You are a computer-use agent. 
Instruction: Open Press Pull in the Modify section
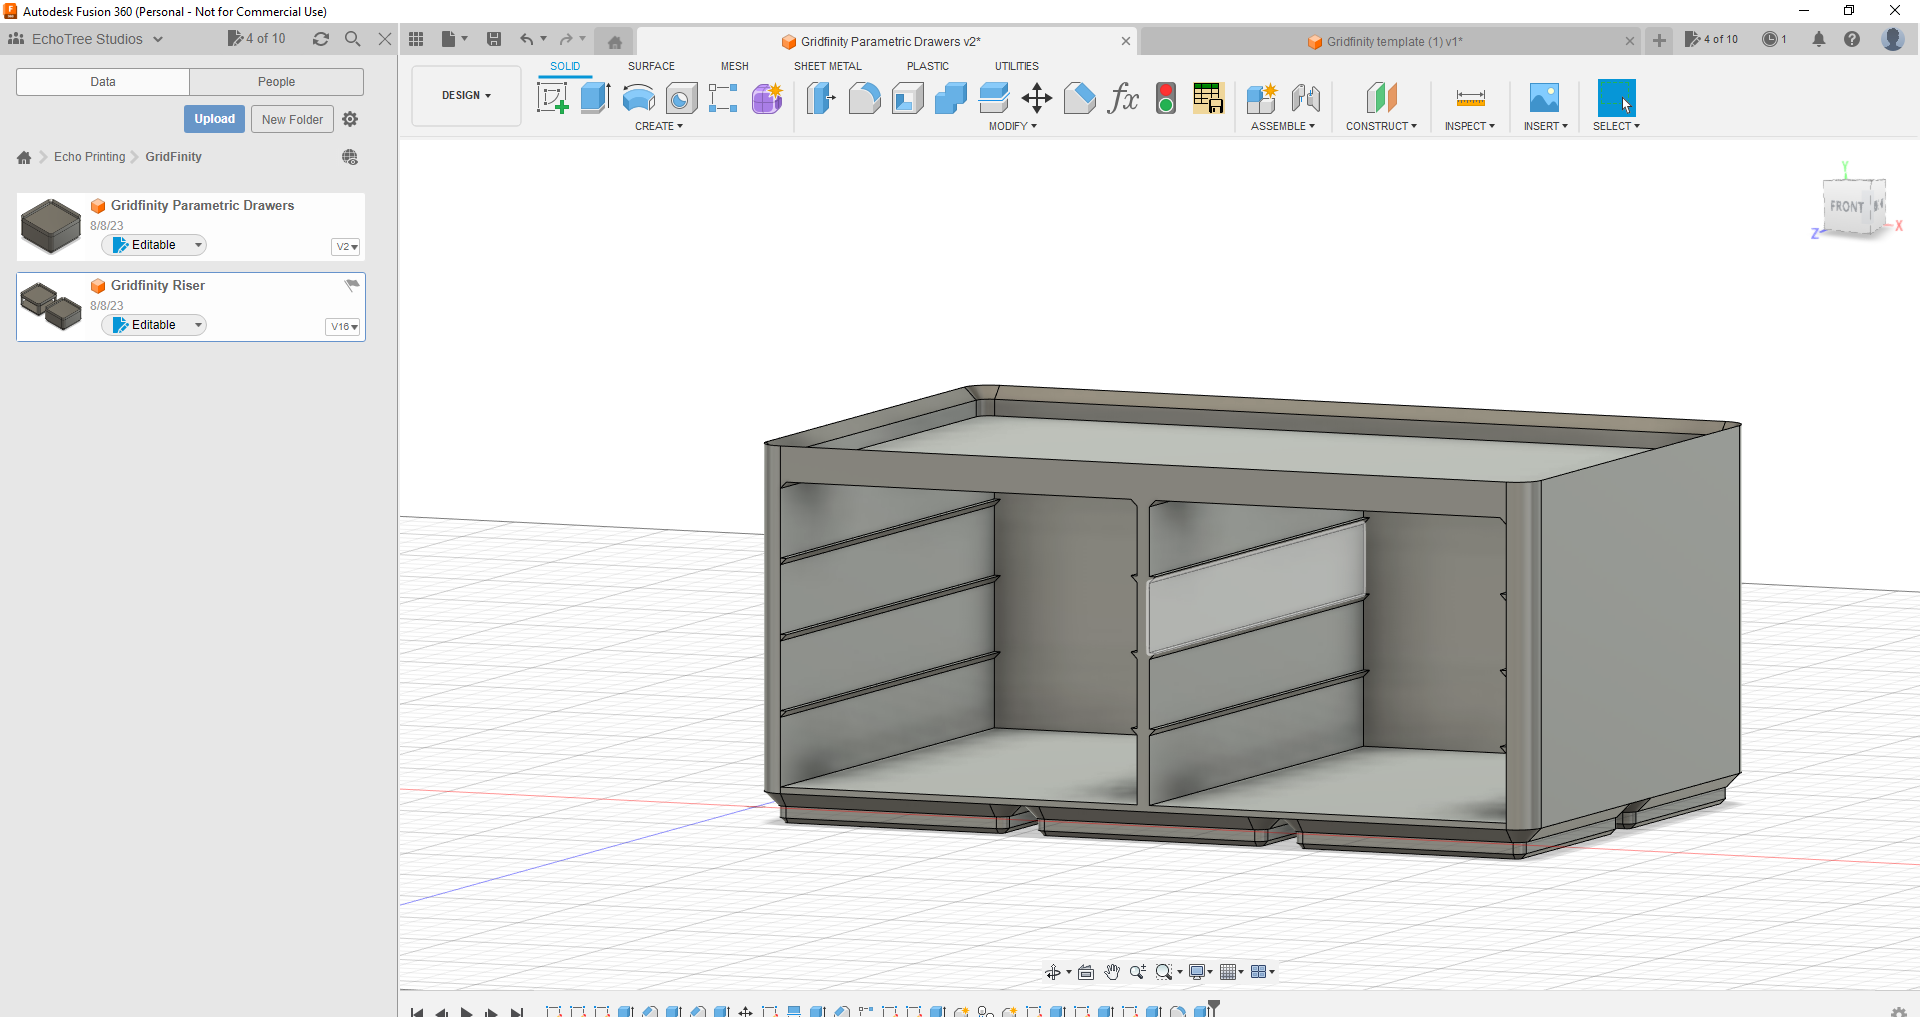click(820, 98)
